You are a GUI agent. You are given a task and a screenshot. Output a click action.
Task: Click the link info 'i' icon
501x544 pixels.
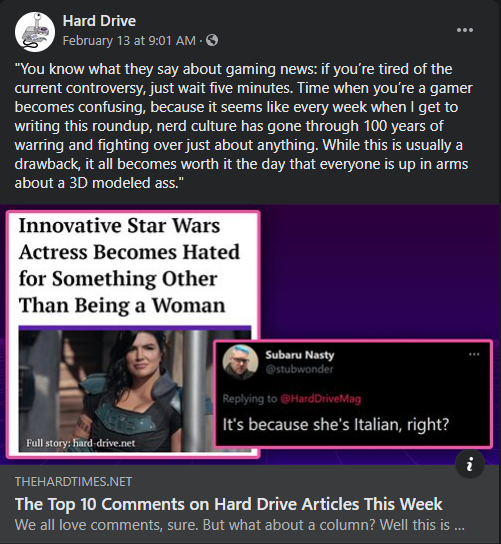click(x=470, y=464)
